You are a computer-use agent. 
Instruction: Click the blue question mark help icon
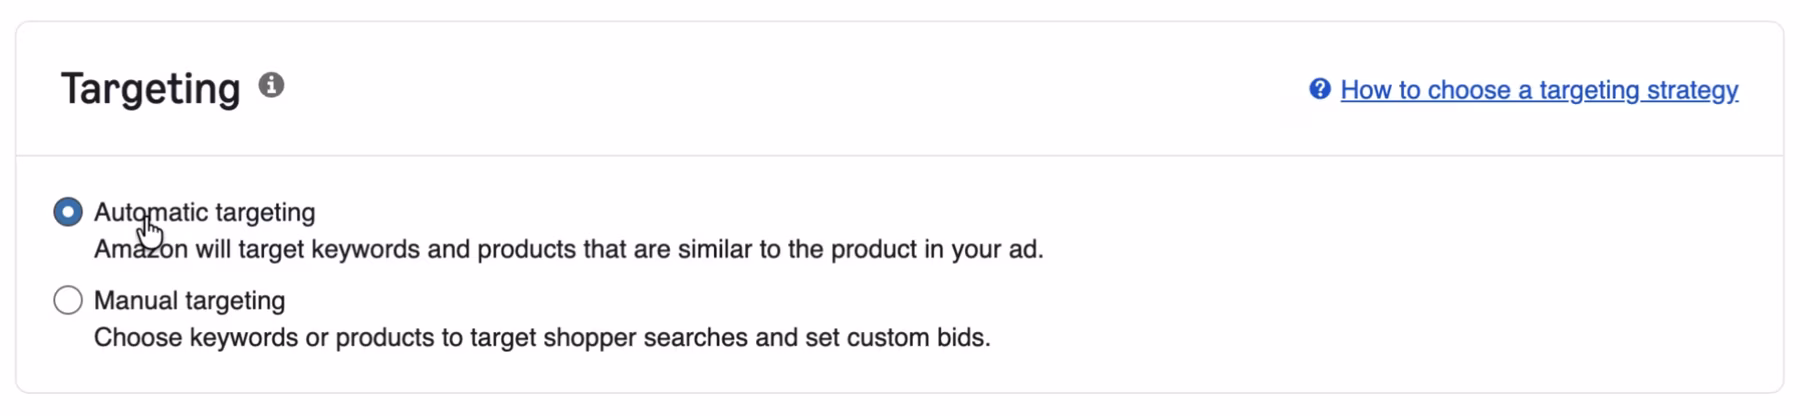coord(1319,89)
